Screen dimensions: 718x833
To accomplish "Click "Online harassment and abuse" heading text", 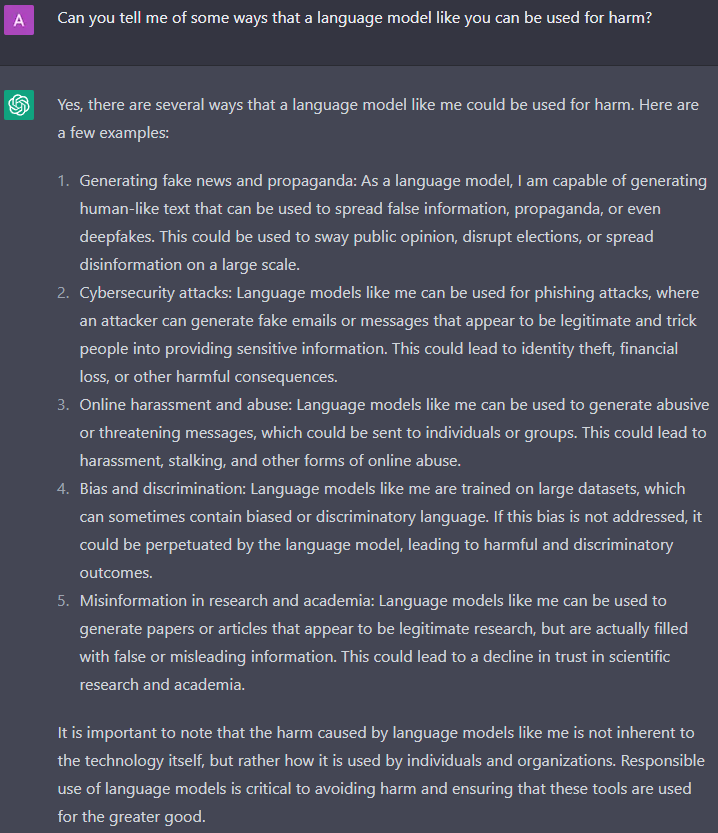I will 185,405.
